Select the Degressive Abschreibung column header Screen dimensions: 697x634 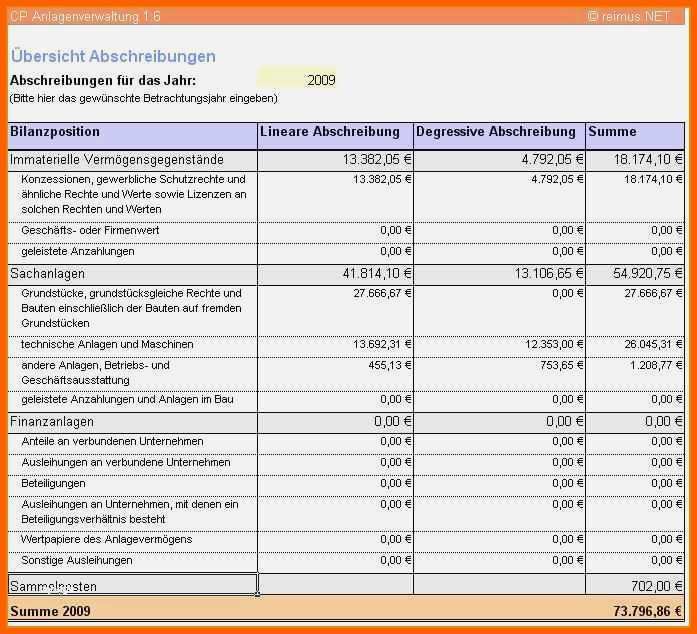click(499, 136)
